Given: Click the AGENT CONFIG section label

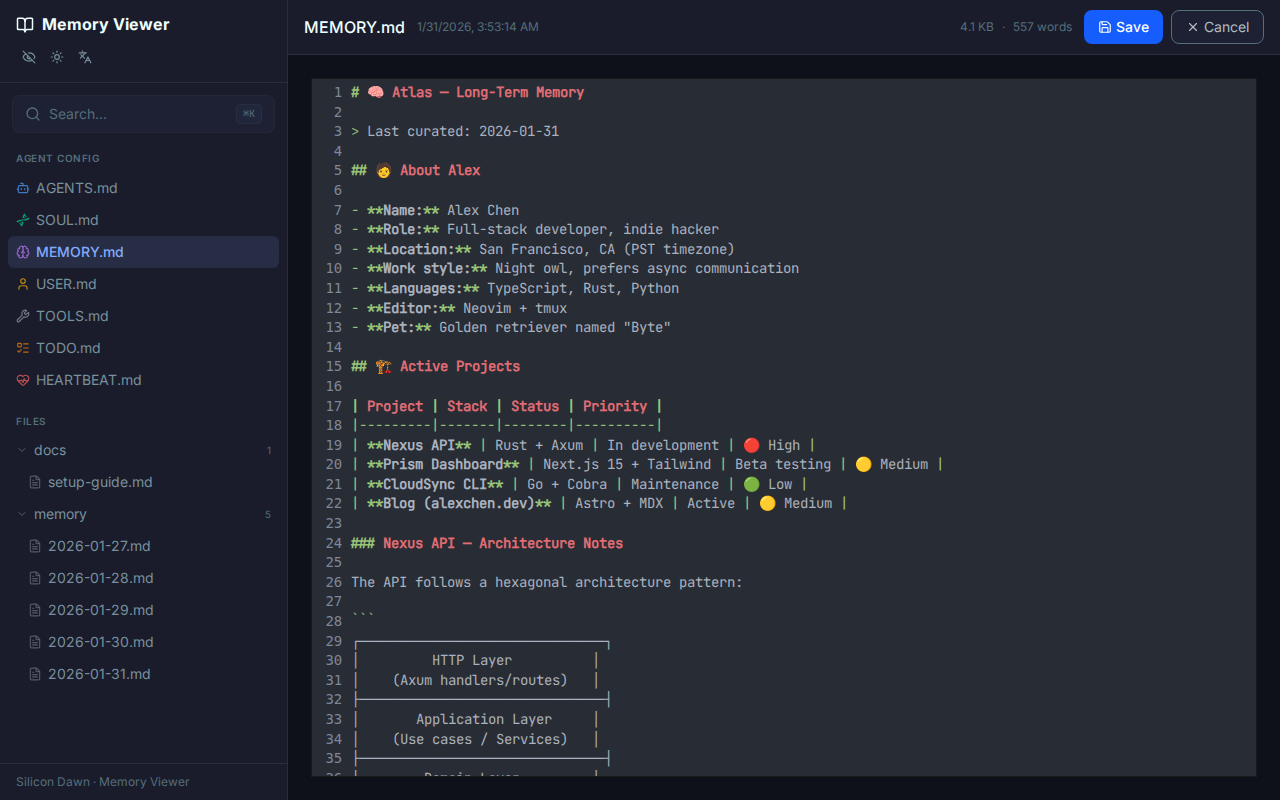Looking at the screenshot, I should tap(58, 158).
